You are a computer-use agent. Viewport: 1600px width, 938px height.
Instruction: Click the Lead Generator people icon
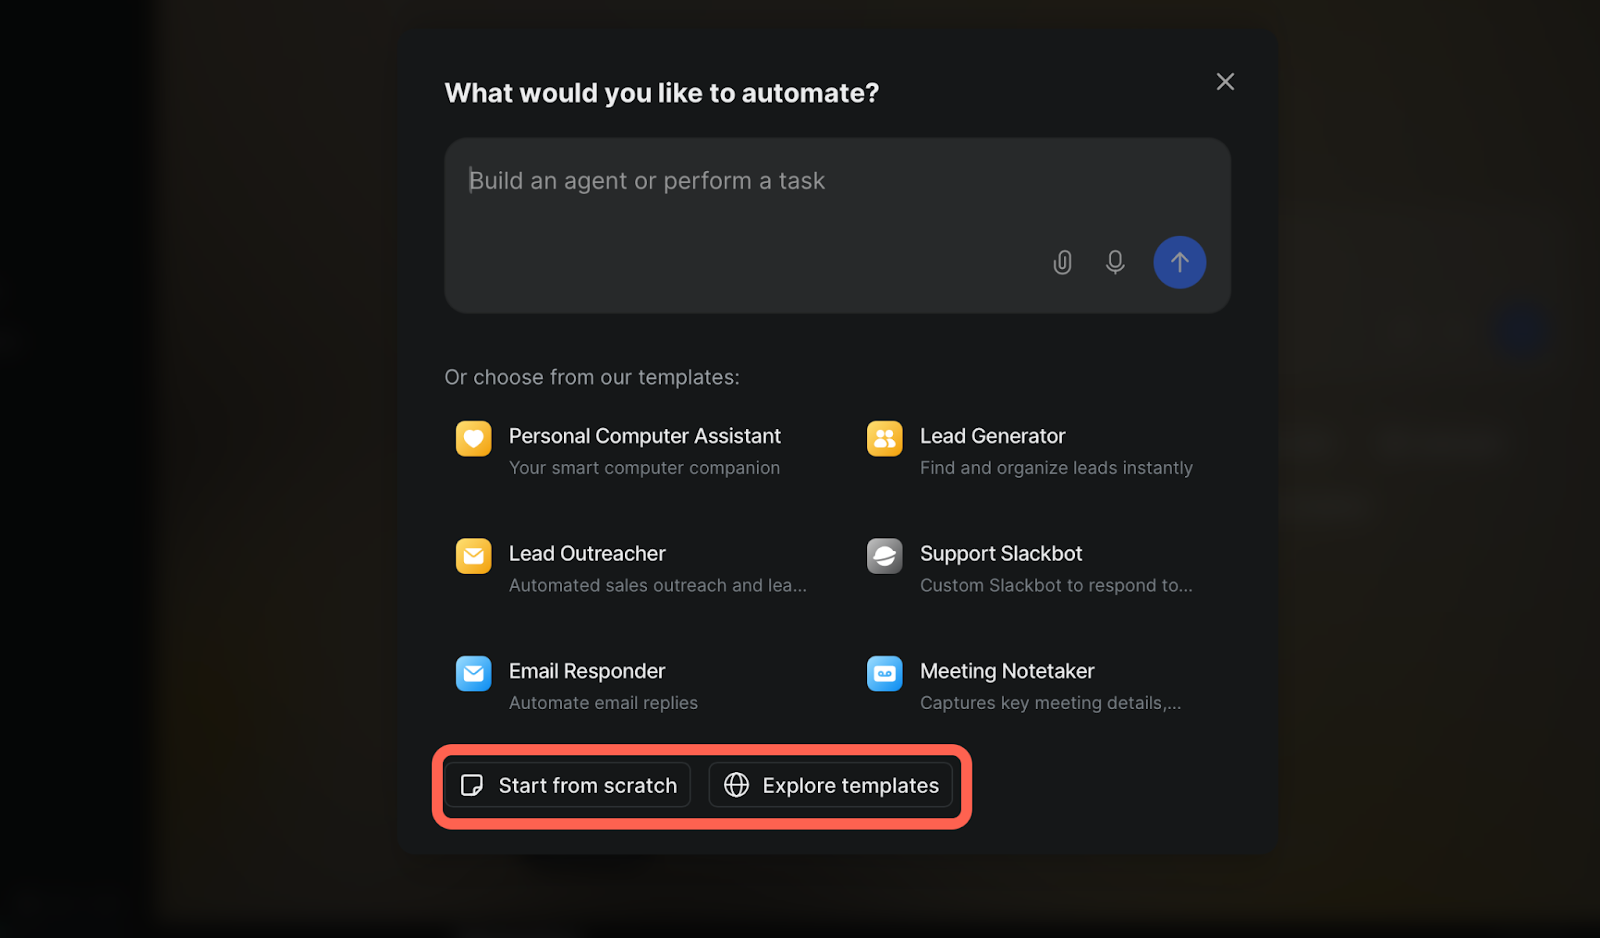[884, 438]
